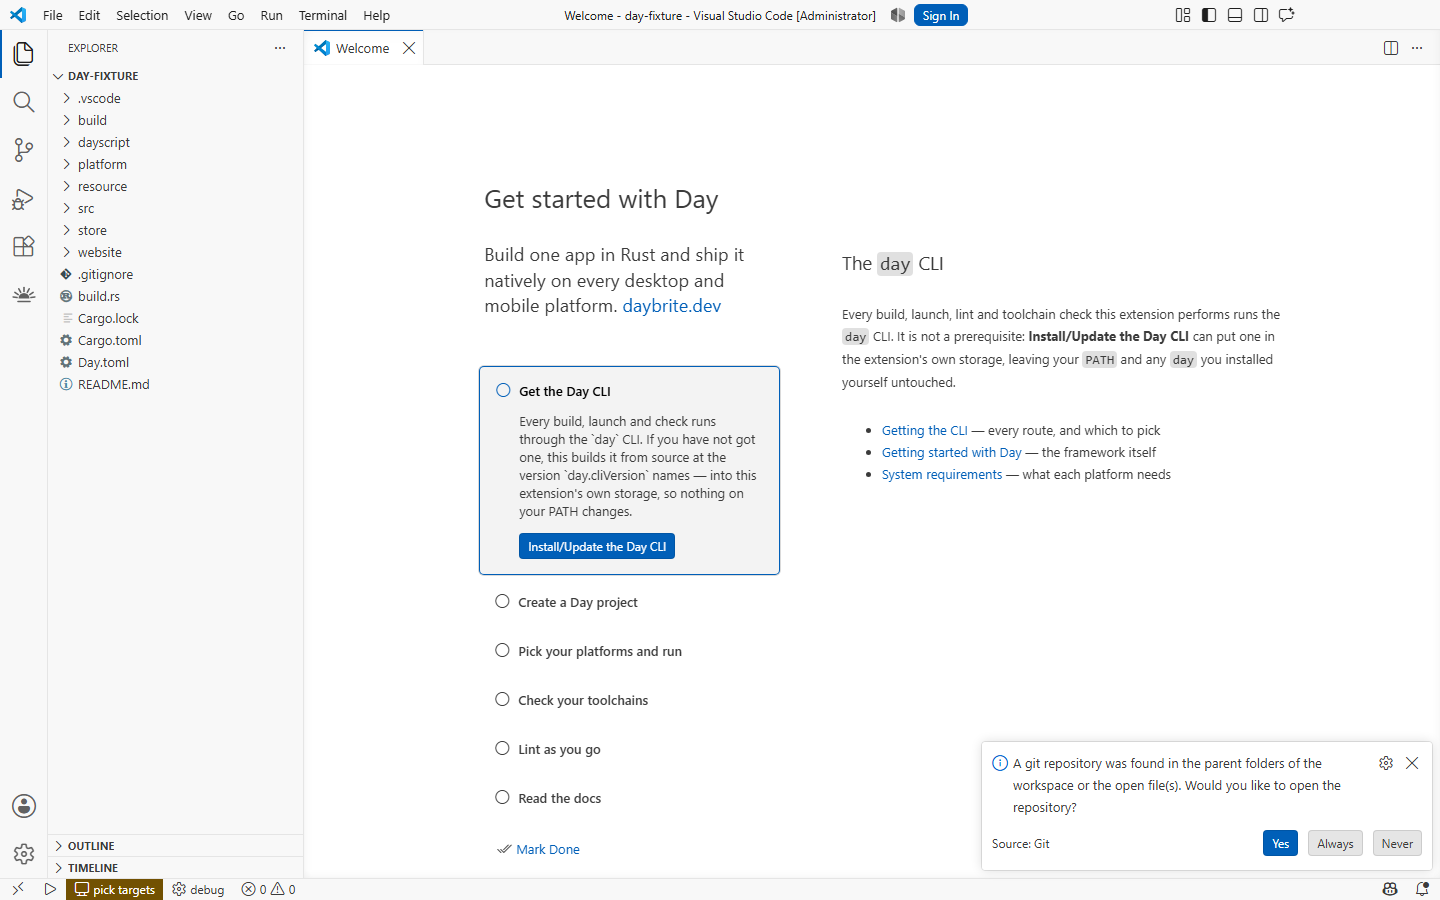Toggle the bottom Panel icon
This screenshot has width=1440, height=900.
pyautogui.click(x=1235, y=15)
